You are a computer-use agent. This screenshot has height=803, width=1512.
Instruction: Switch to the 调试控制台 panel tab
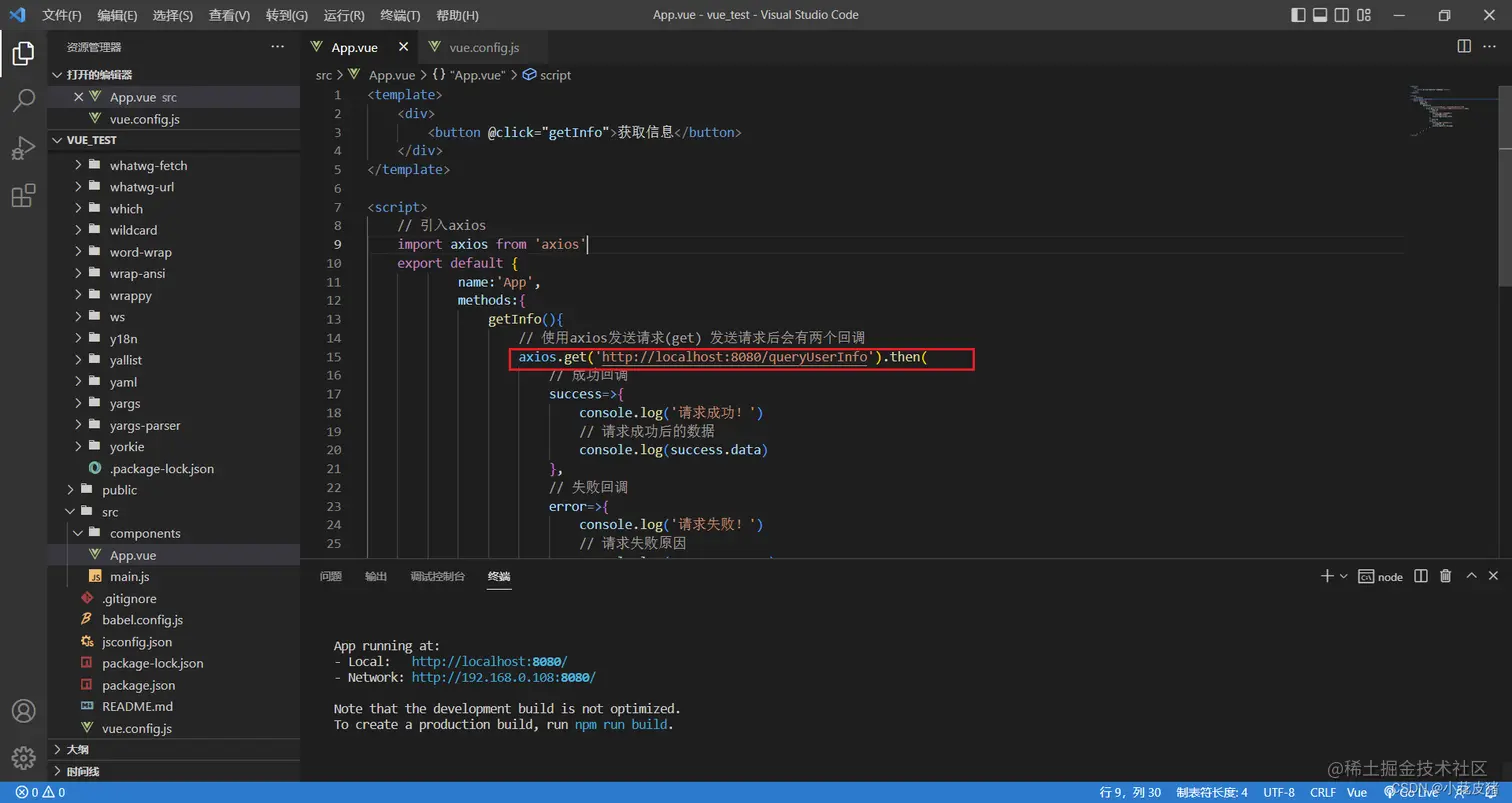coord(438,576)
